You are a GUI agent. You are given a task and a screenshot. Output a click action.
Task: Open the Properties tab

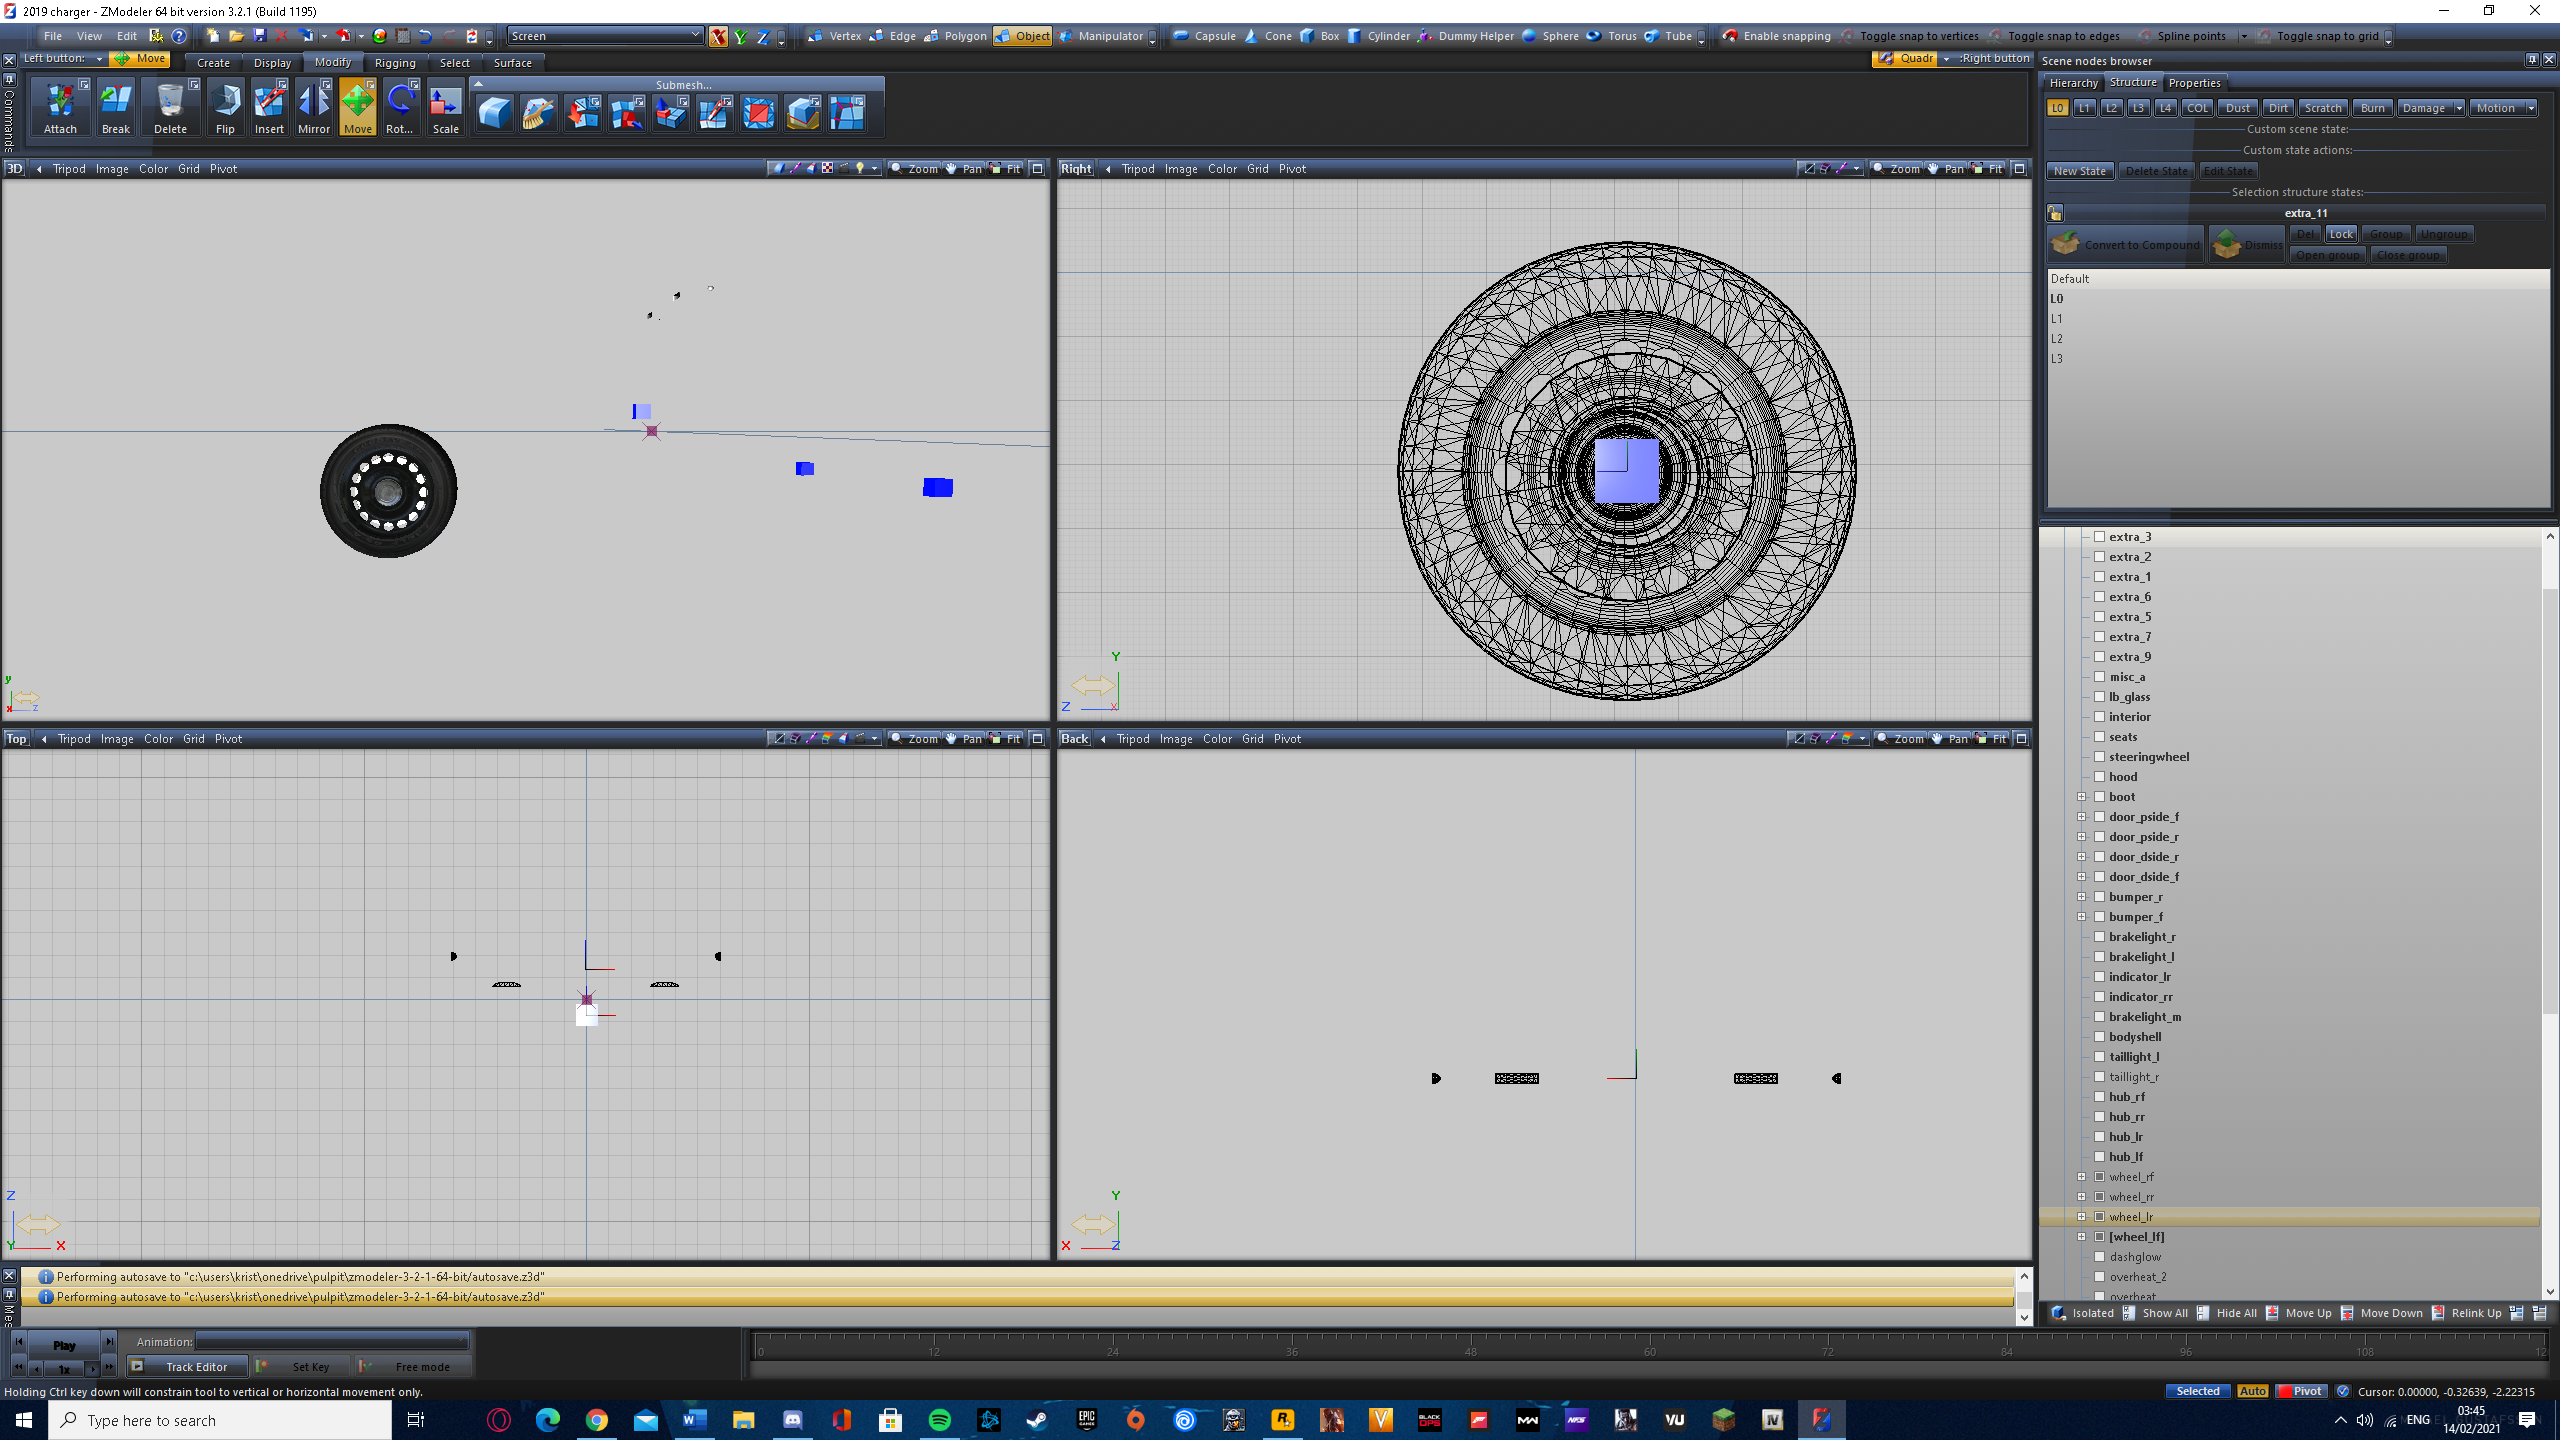pos(2194,83)
